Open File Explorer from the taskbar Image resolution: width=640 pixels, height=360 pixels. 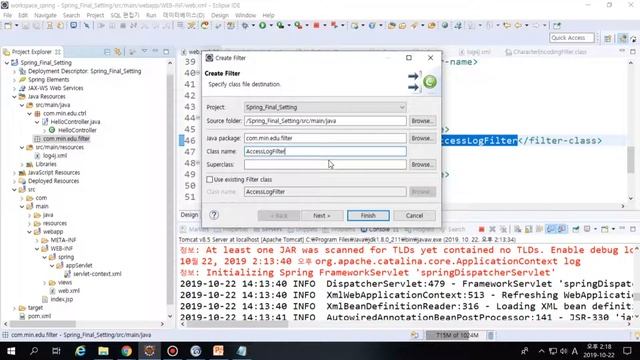click(103, 351)
